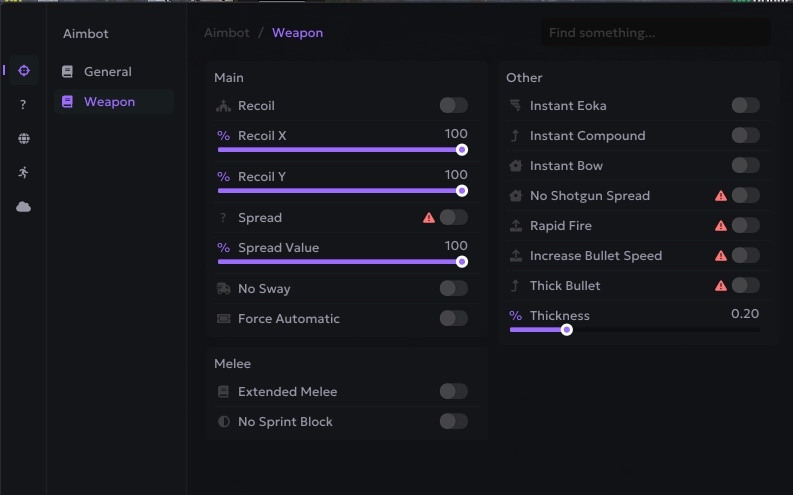793x495 pixels.
Task: Enable the No Sway toggle
Action: tap(453, 288)
